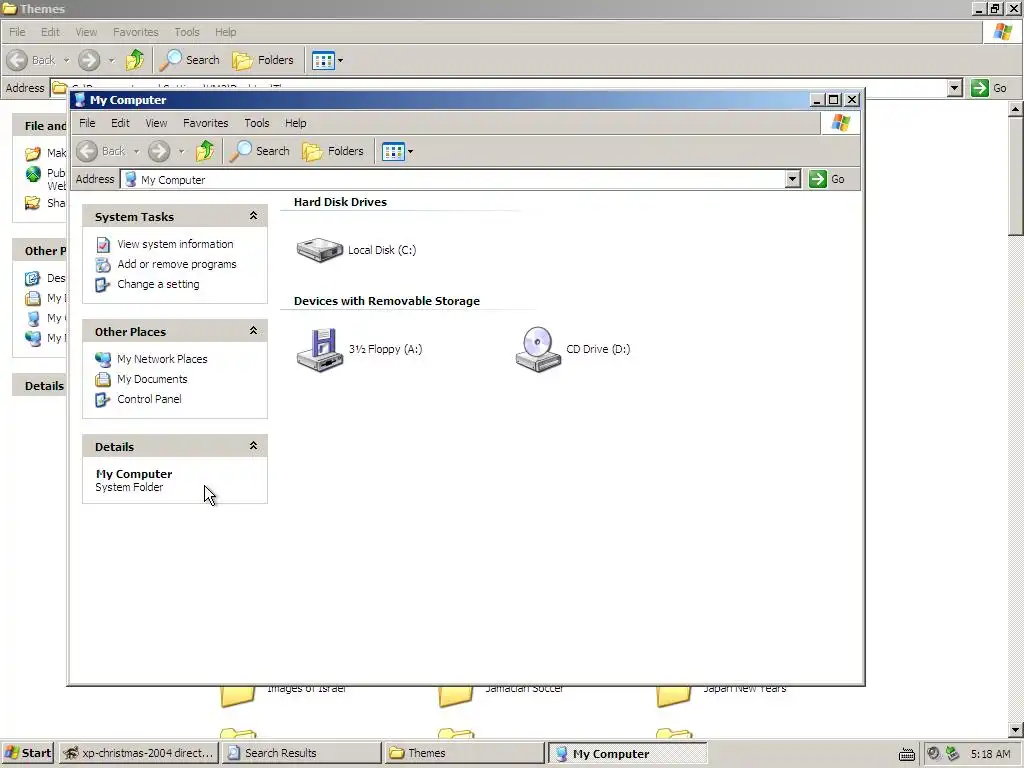Image resolution: width=1024 pixels, height=768 pixels.
Task: Click Back button in Themes window
Action: pyautogui.click(x=31, y=60)
